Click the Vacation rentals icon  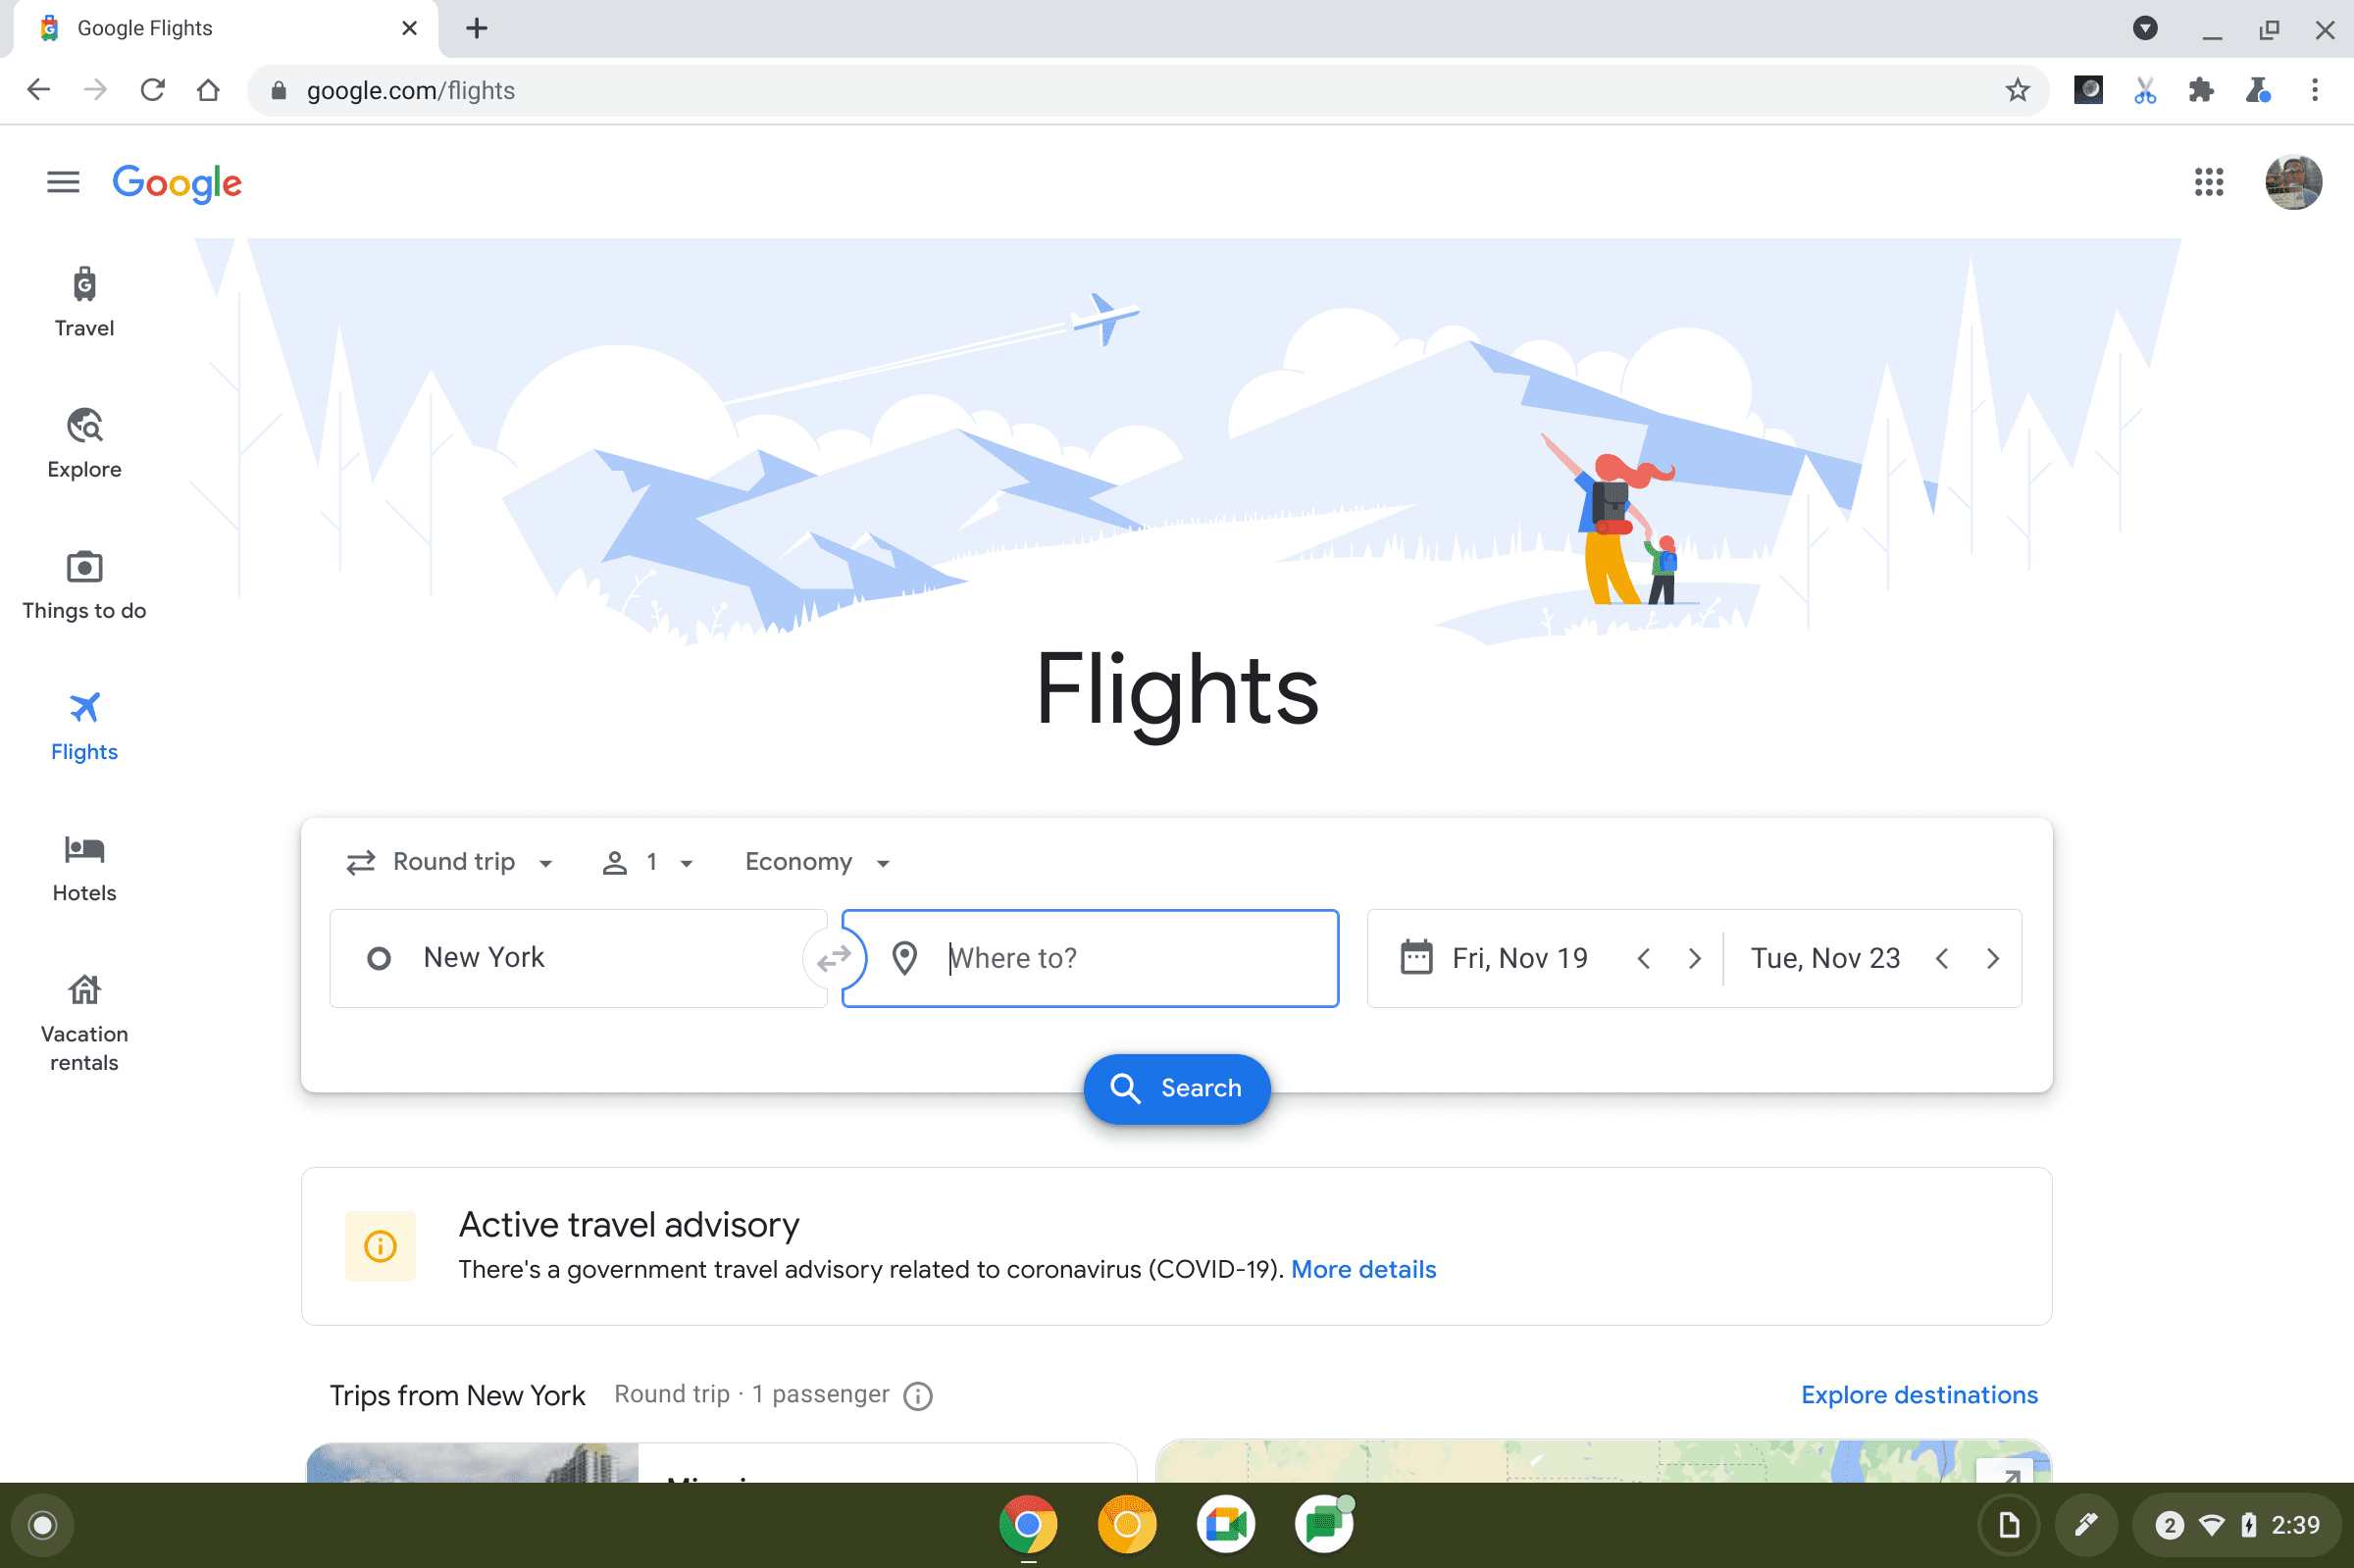(x=84, y=990)
